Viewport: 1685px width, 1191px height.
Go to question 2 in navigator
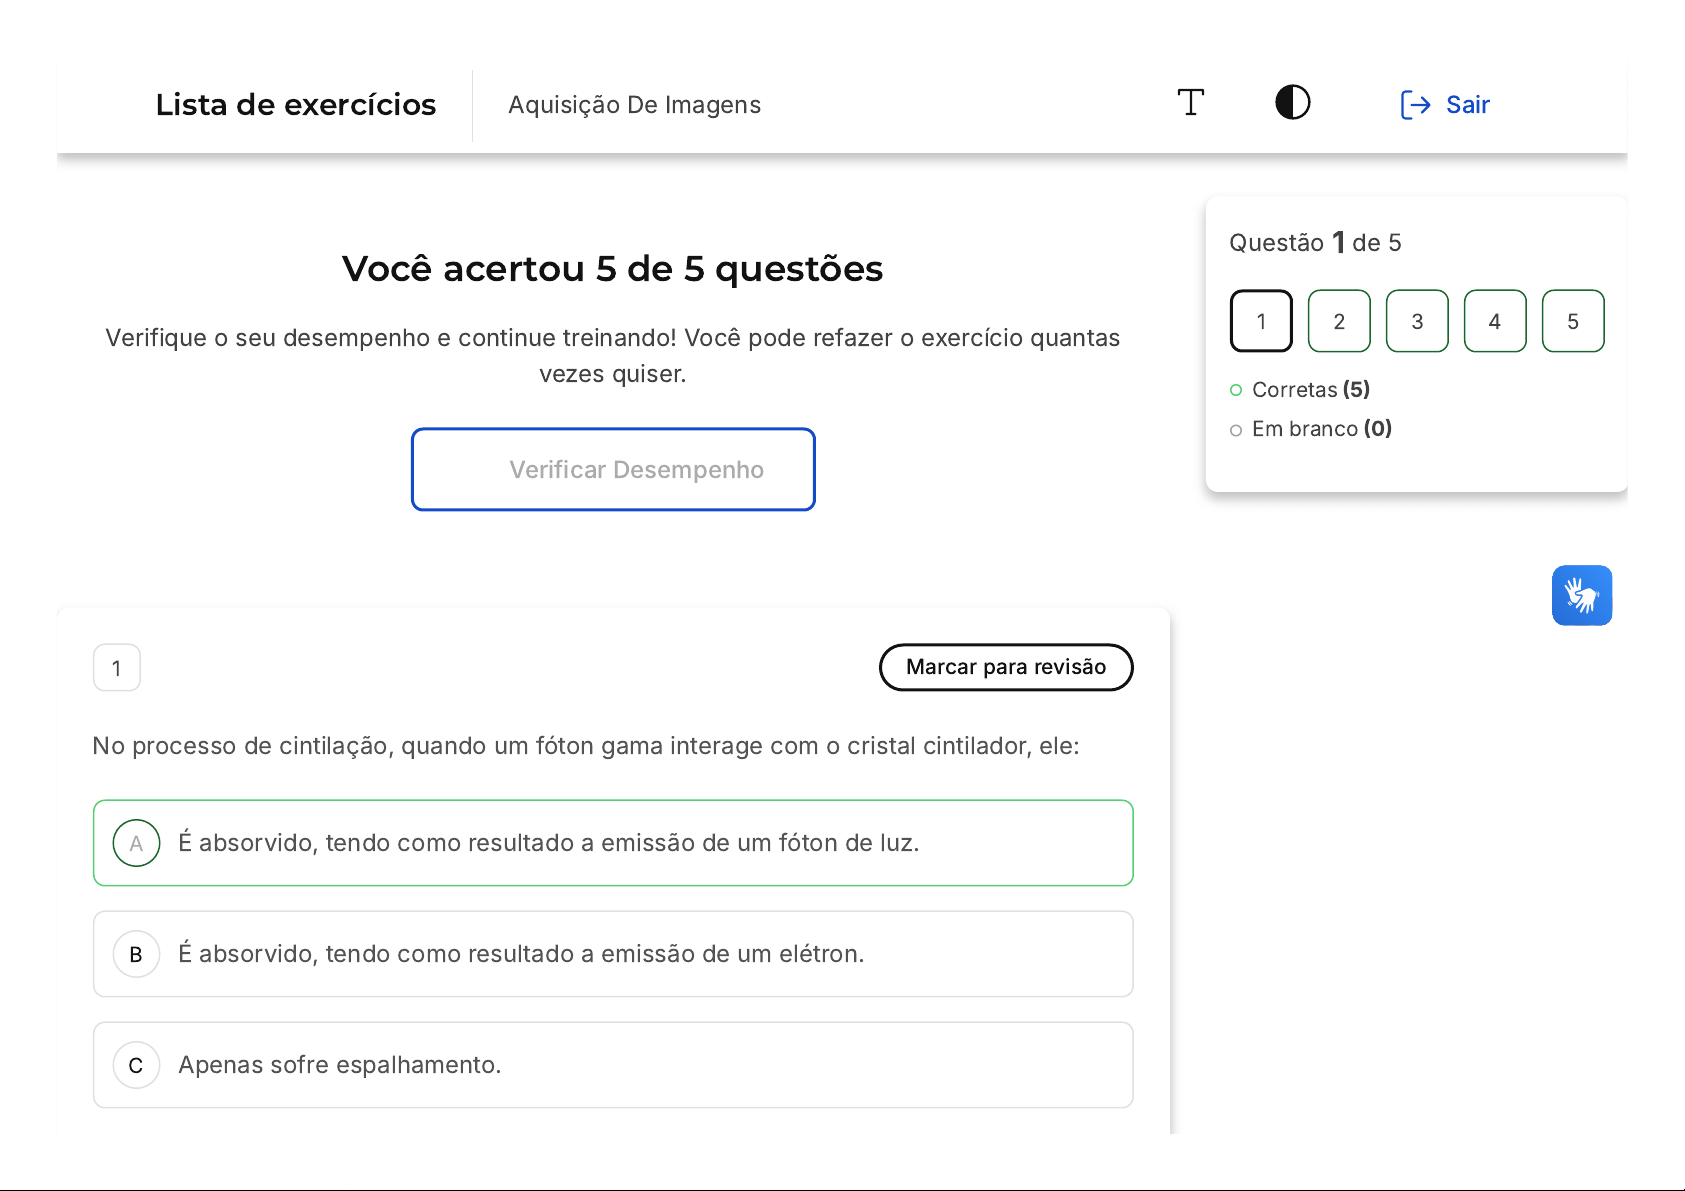pos(1339,321)
